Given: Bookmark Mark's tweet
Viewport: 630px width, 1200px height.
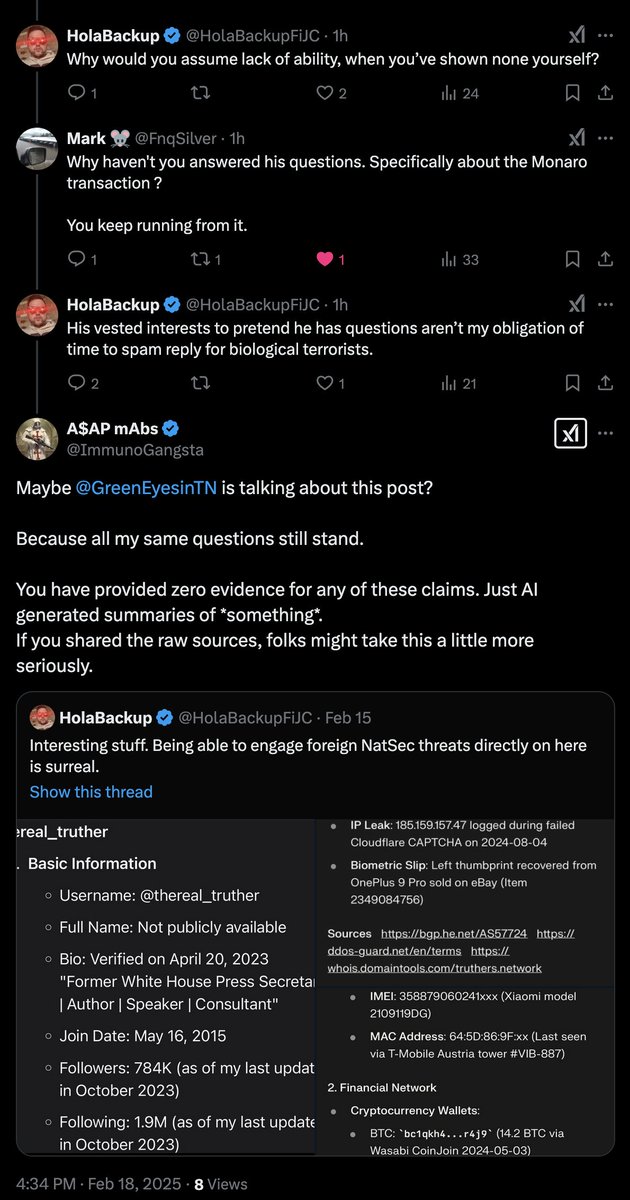Looking at the screenshot, I should [x=572, y=259].
